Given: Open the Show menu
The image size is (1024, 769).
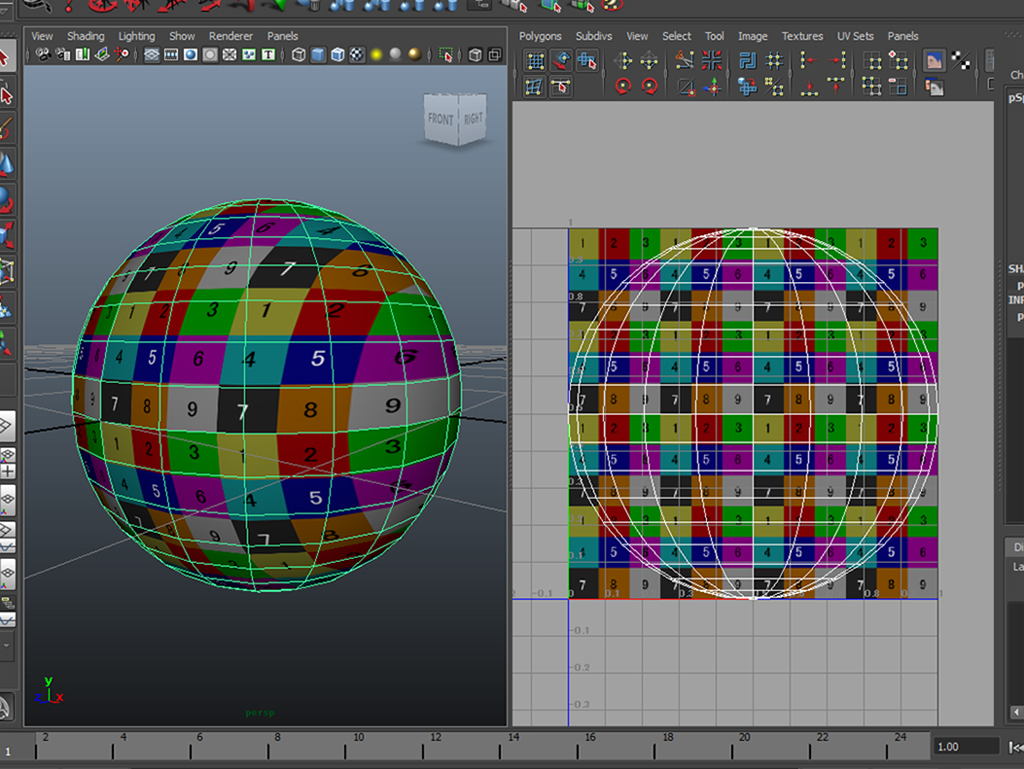Looking at the screenshot, I should [182, 36].
